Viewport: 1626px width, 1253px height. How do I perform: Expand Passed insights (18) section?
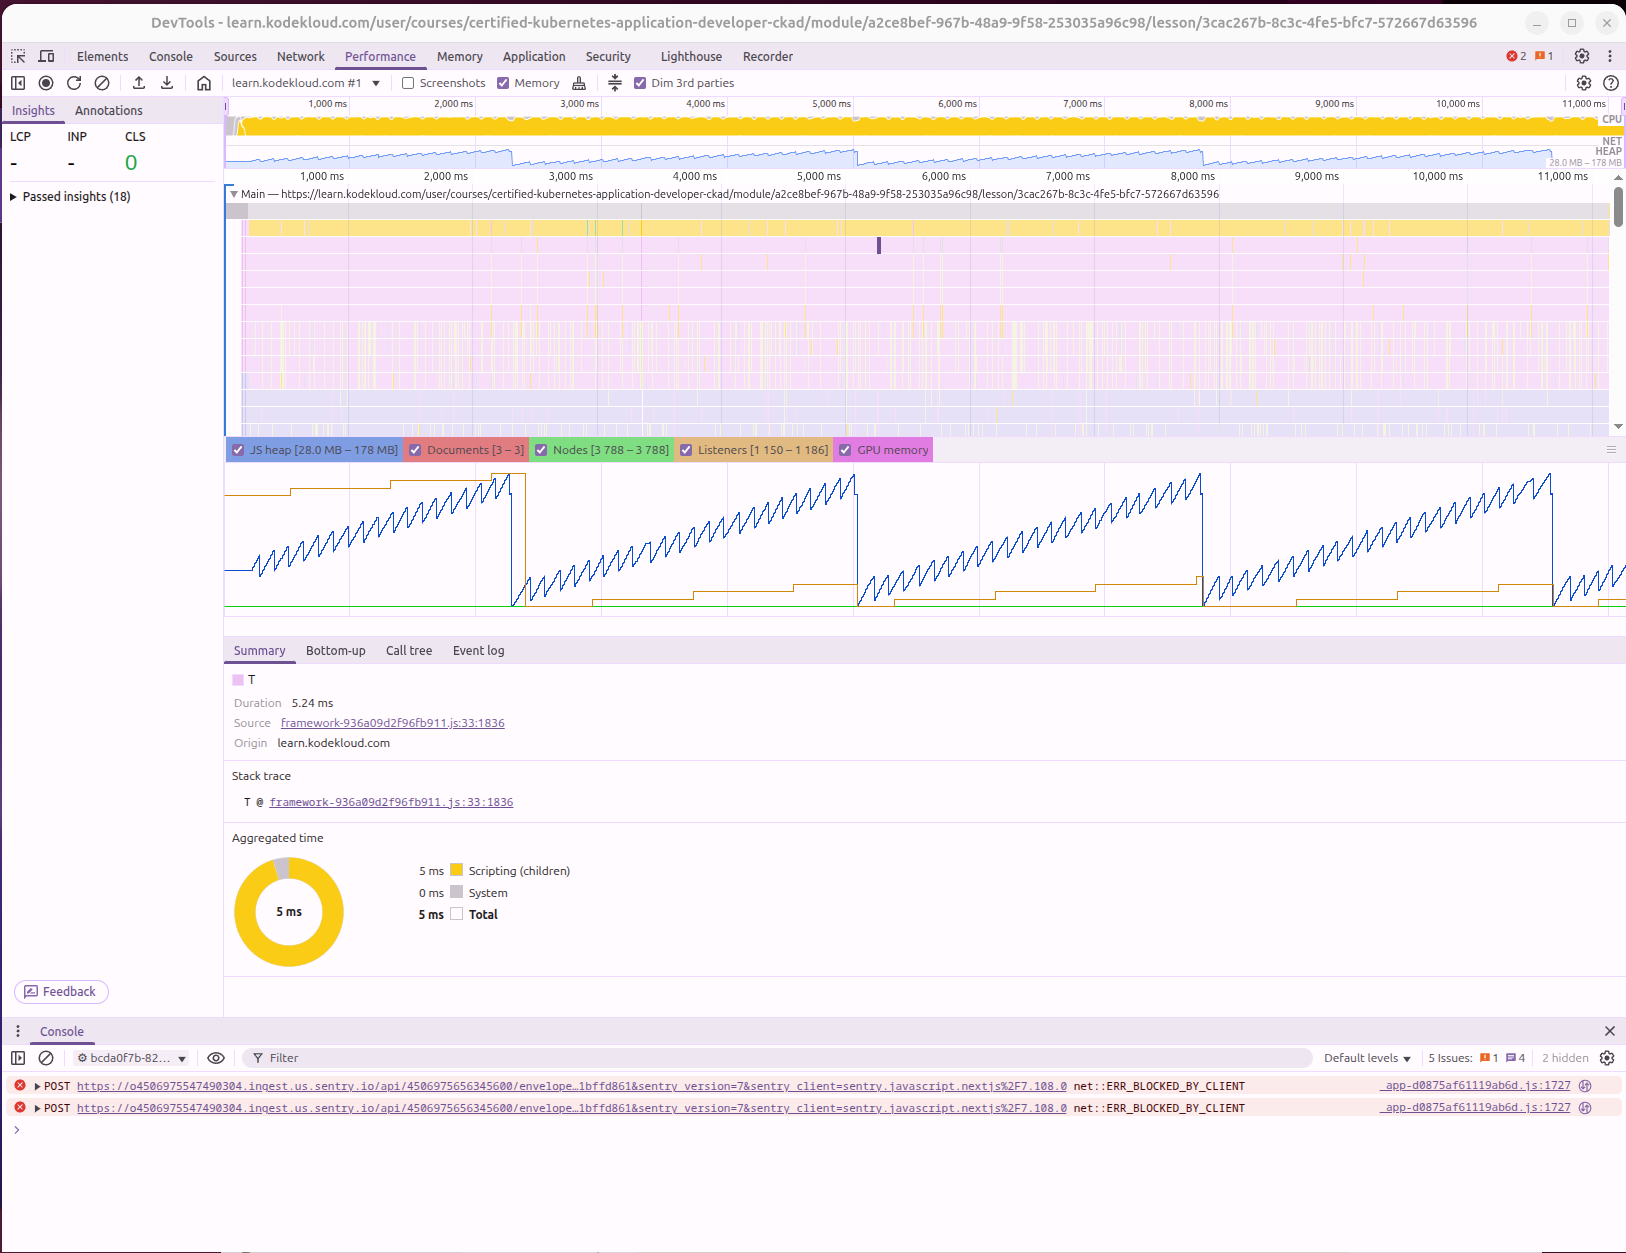[x=70, y=197]
